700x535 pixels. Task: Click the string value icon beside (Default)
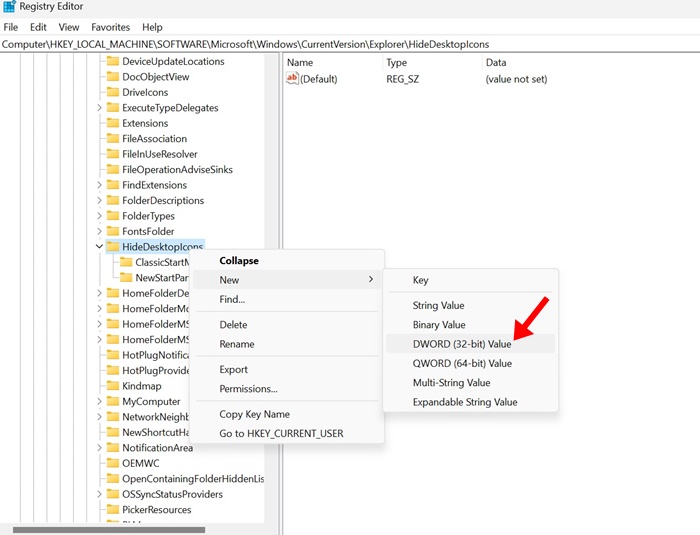pyautogui.click(x=292, y=79)
